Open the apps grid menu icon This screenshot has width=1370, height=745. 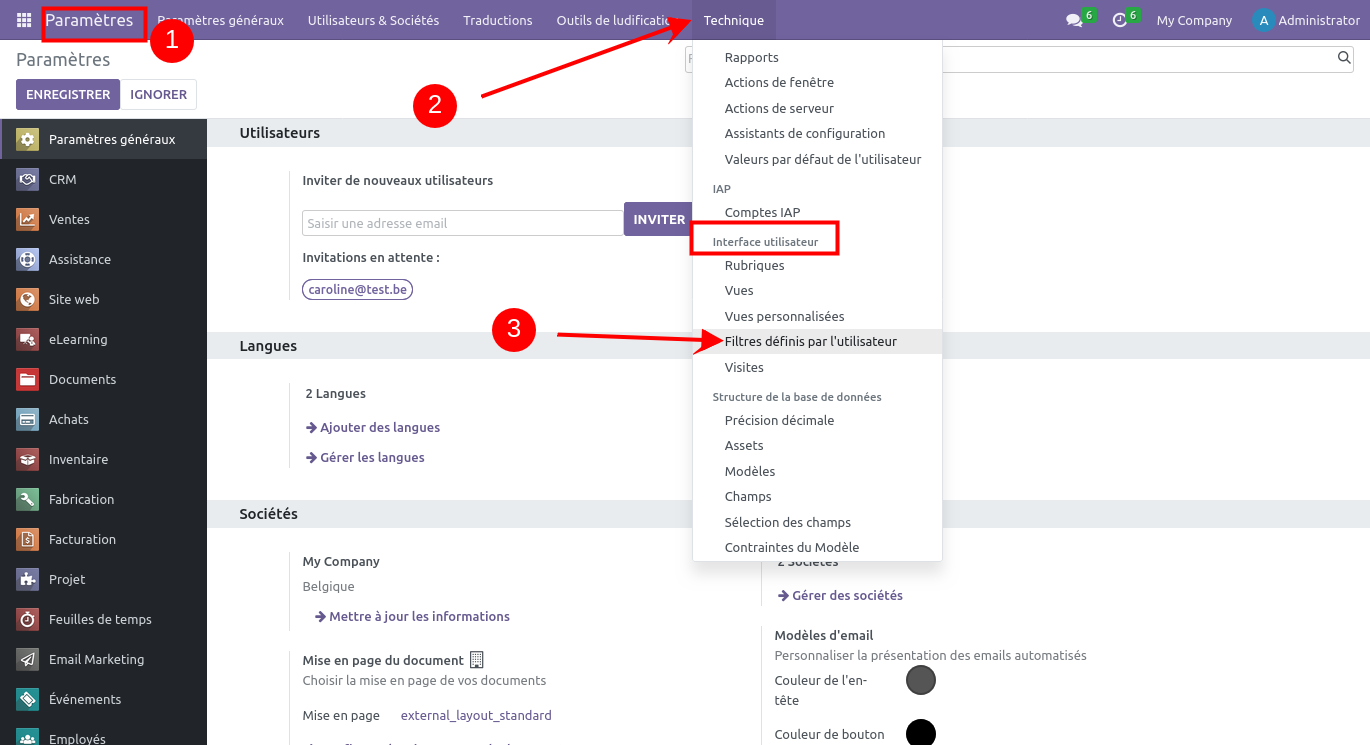click(24, 20)
